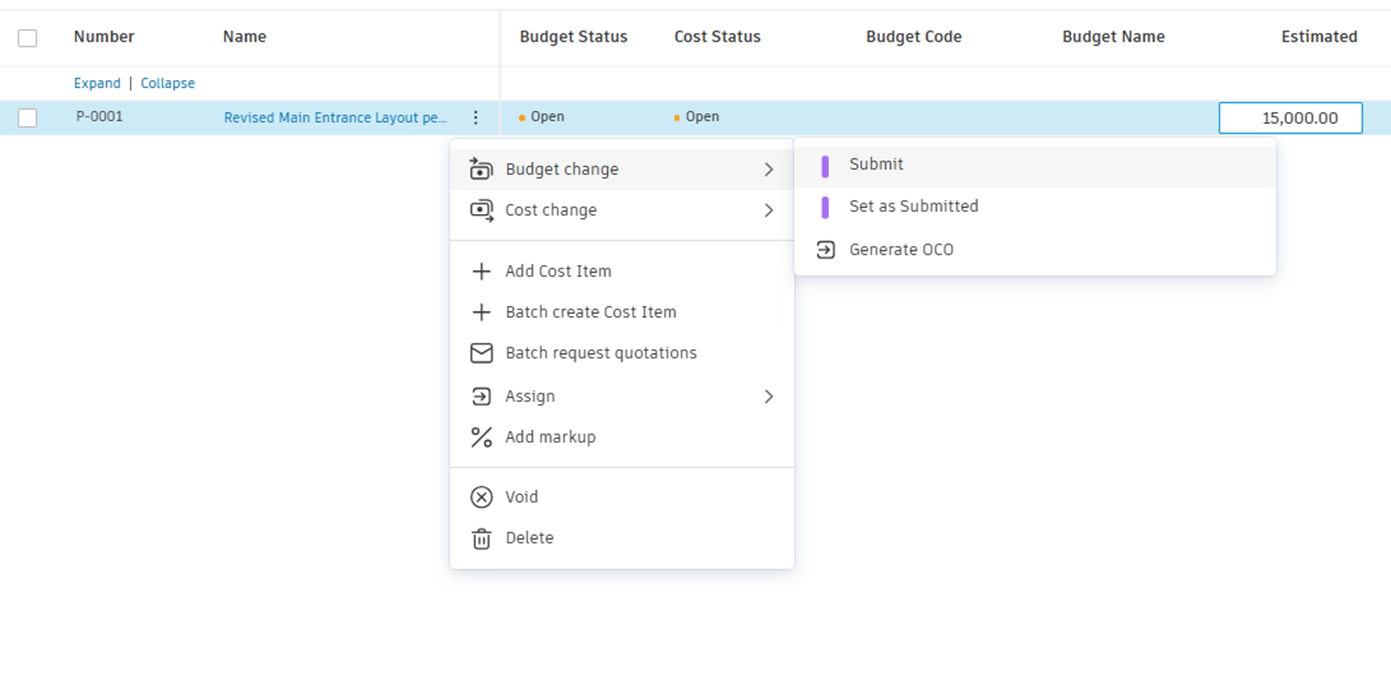This screenshot has height=676, width=1391.
Task: Click the Expand link above the table
Action: (x=97, y=83)
